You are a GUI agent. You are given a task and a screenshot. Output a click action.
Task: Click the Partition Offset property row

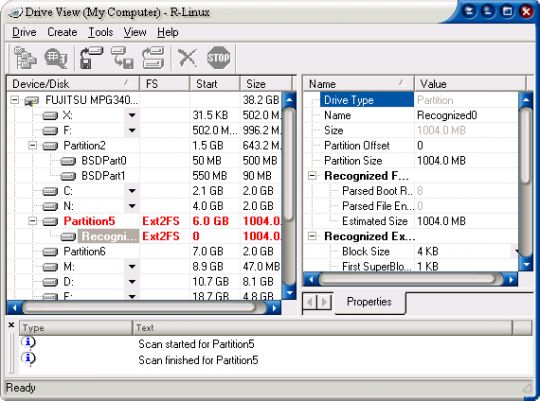(411, 146)
